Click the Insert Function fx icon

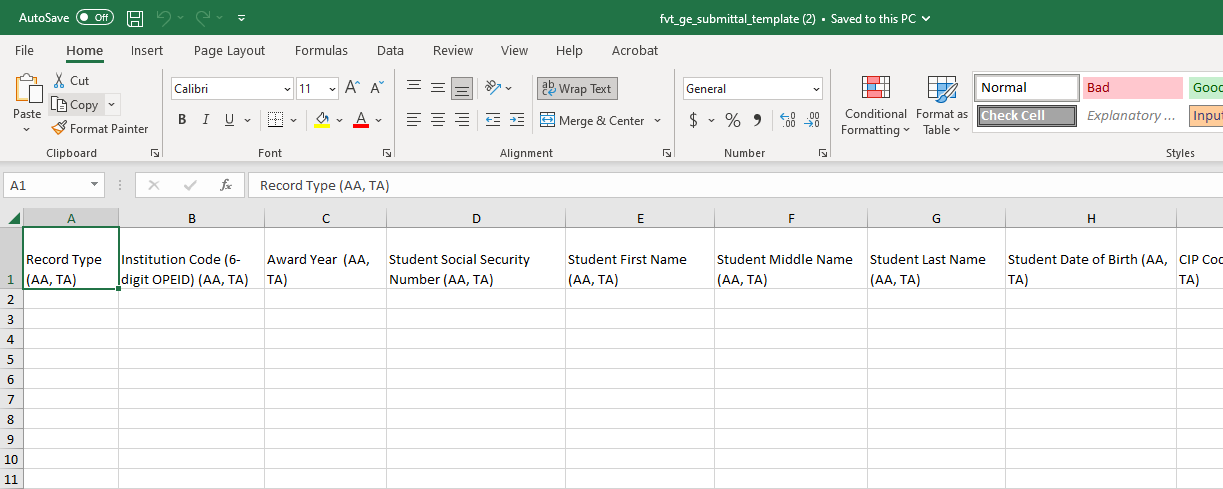[226, 185]
